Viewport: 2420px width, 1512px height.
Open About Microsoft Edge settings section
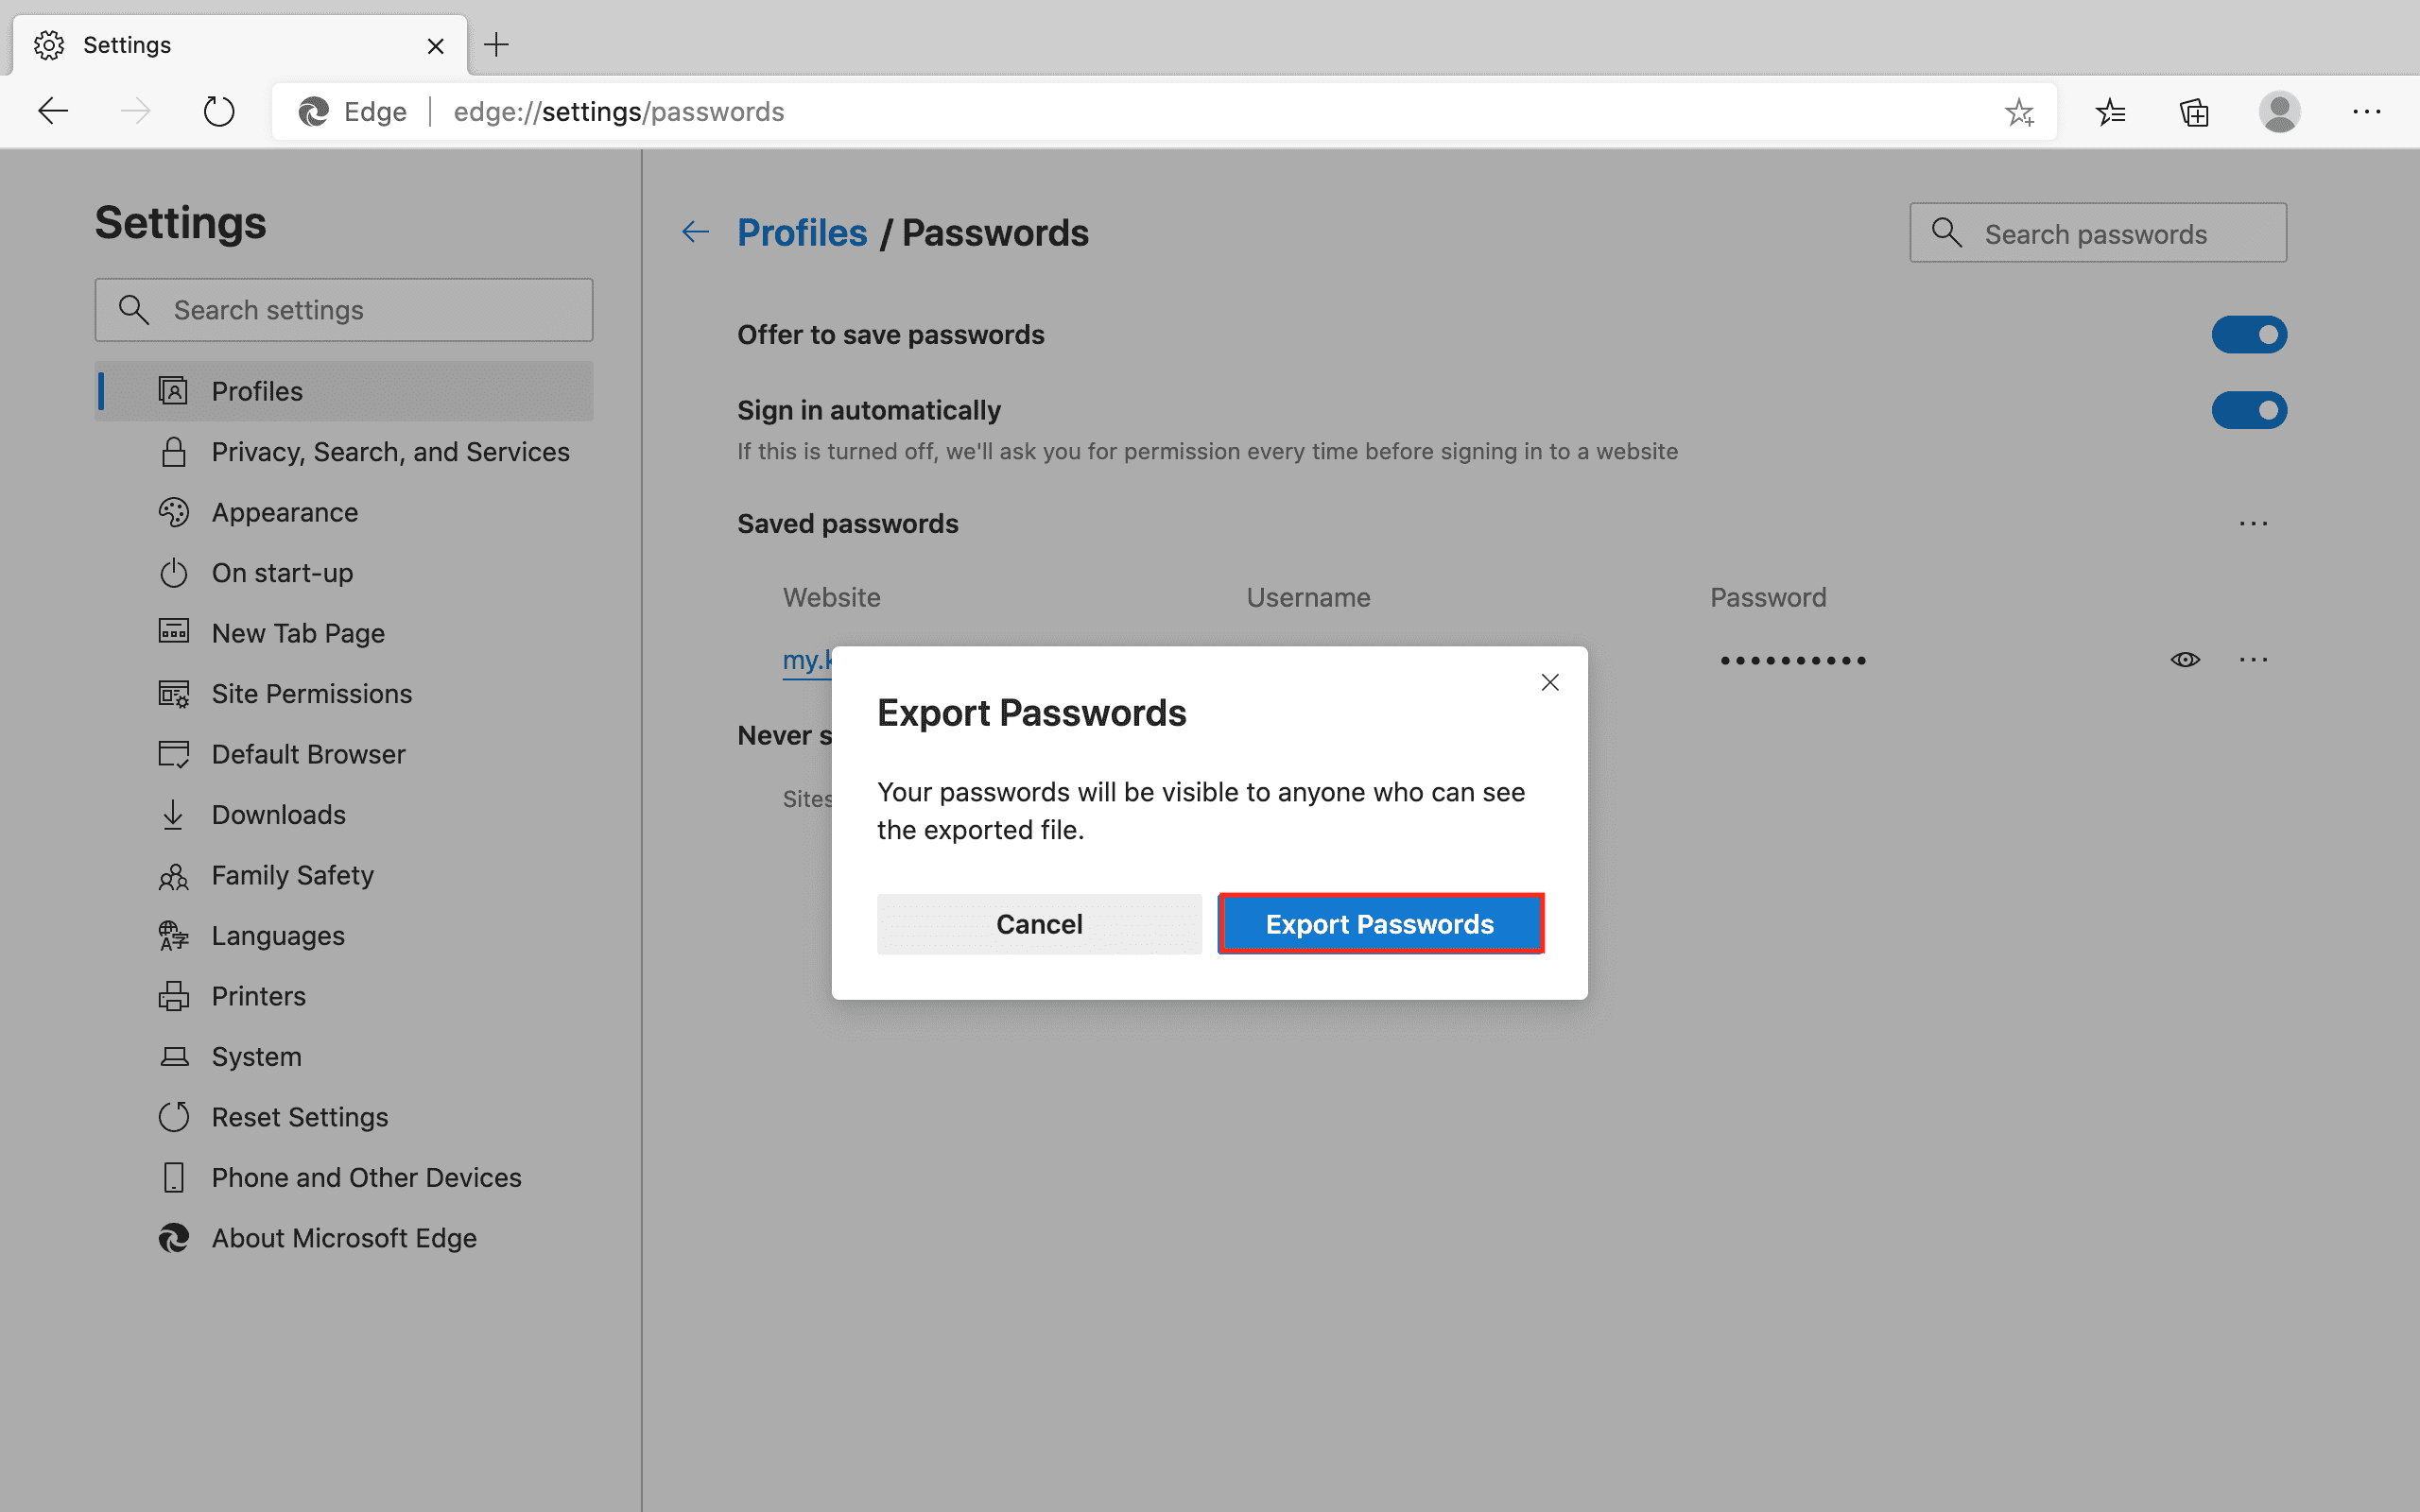click(343, 1238)
